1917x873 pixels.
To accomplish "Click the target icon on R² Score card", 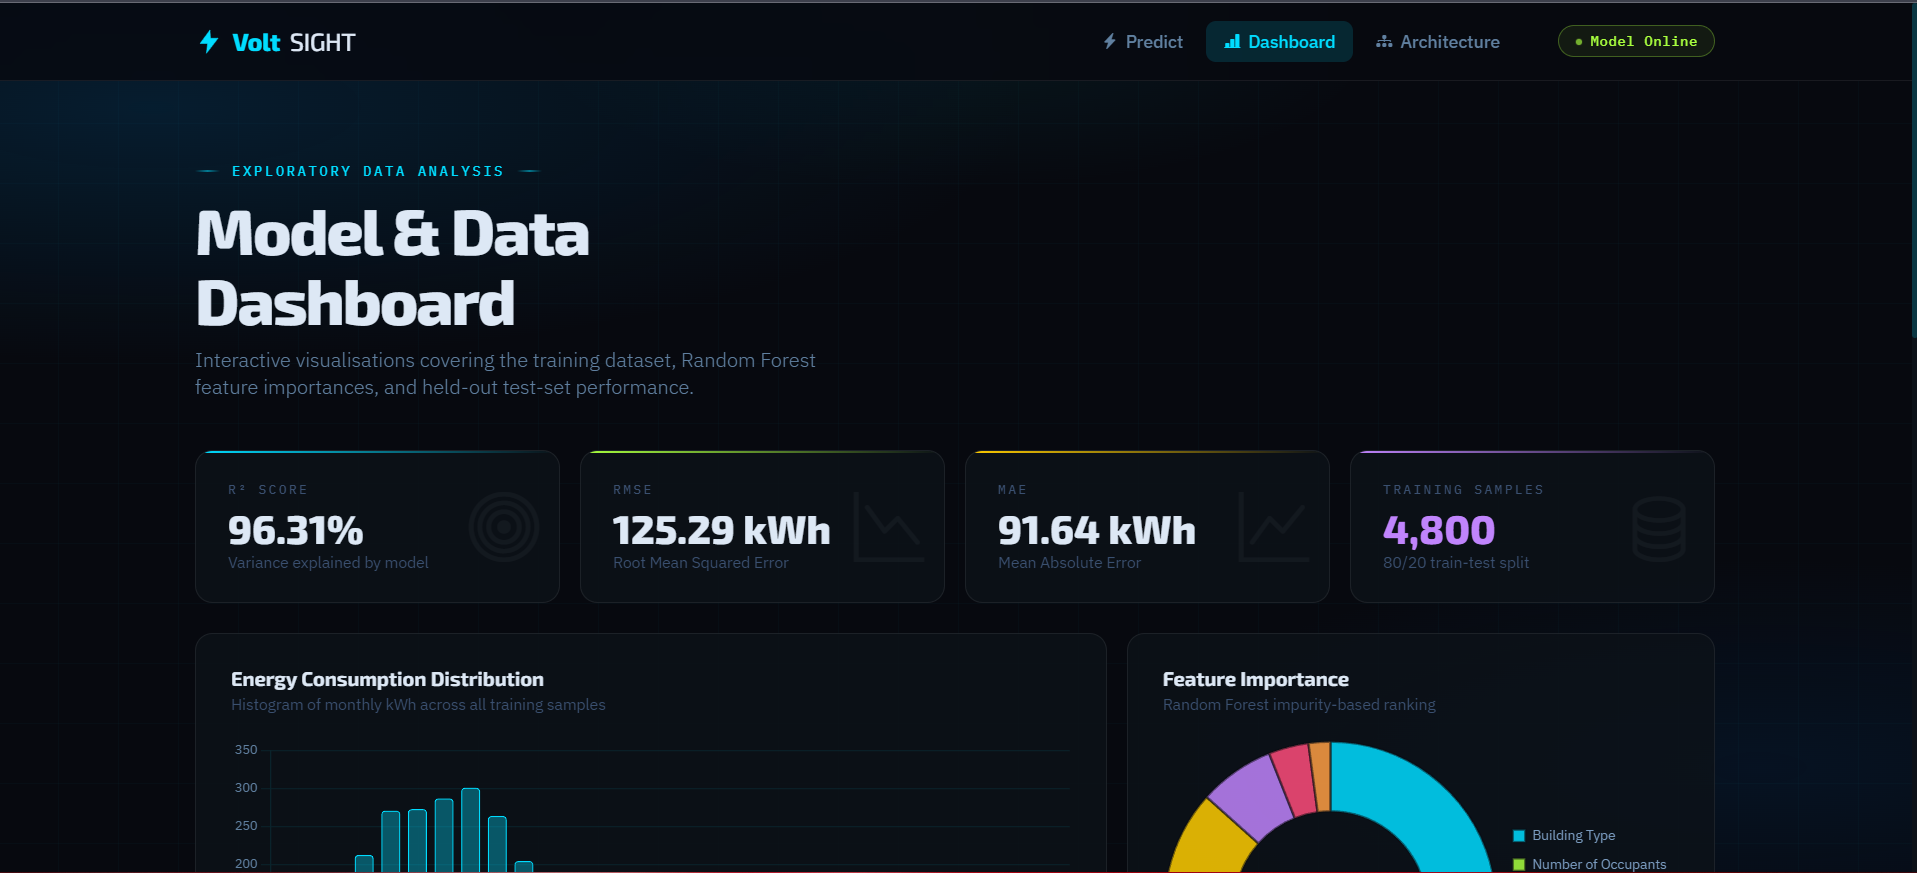I will [x=504, y=527].
